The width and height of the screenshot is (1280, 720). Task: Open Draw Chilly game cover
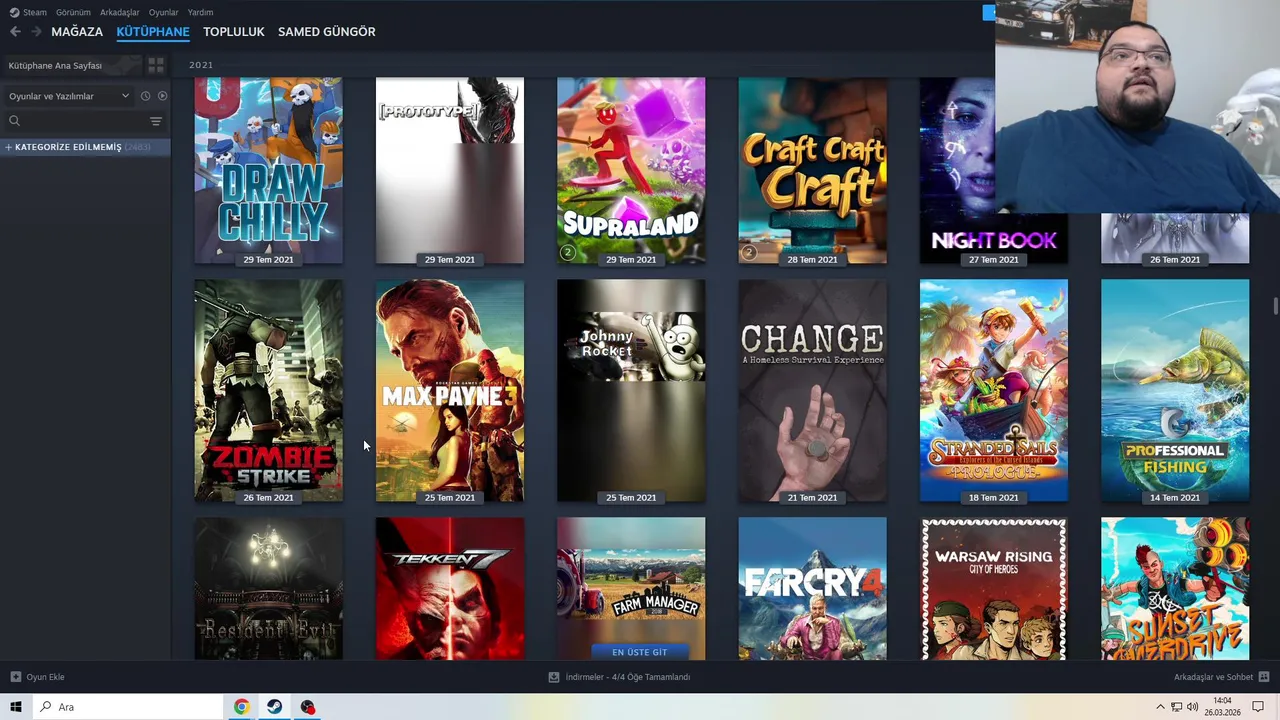pos(268,170)
